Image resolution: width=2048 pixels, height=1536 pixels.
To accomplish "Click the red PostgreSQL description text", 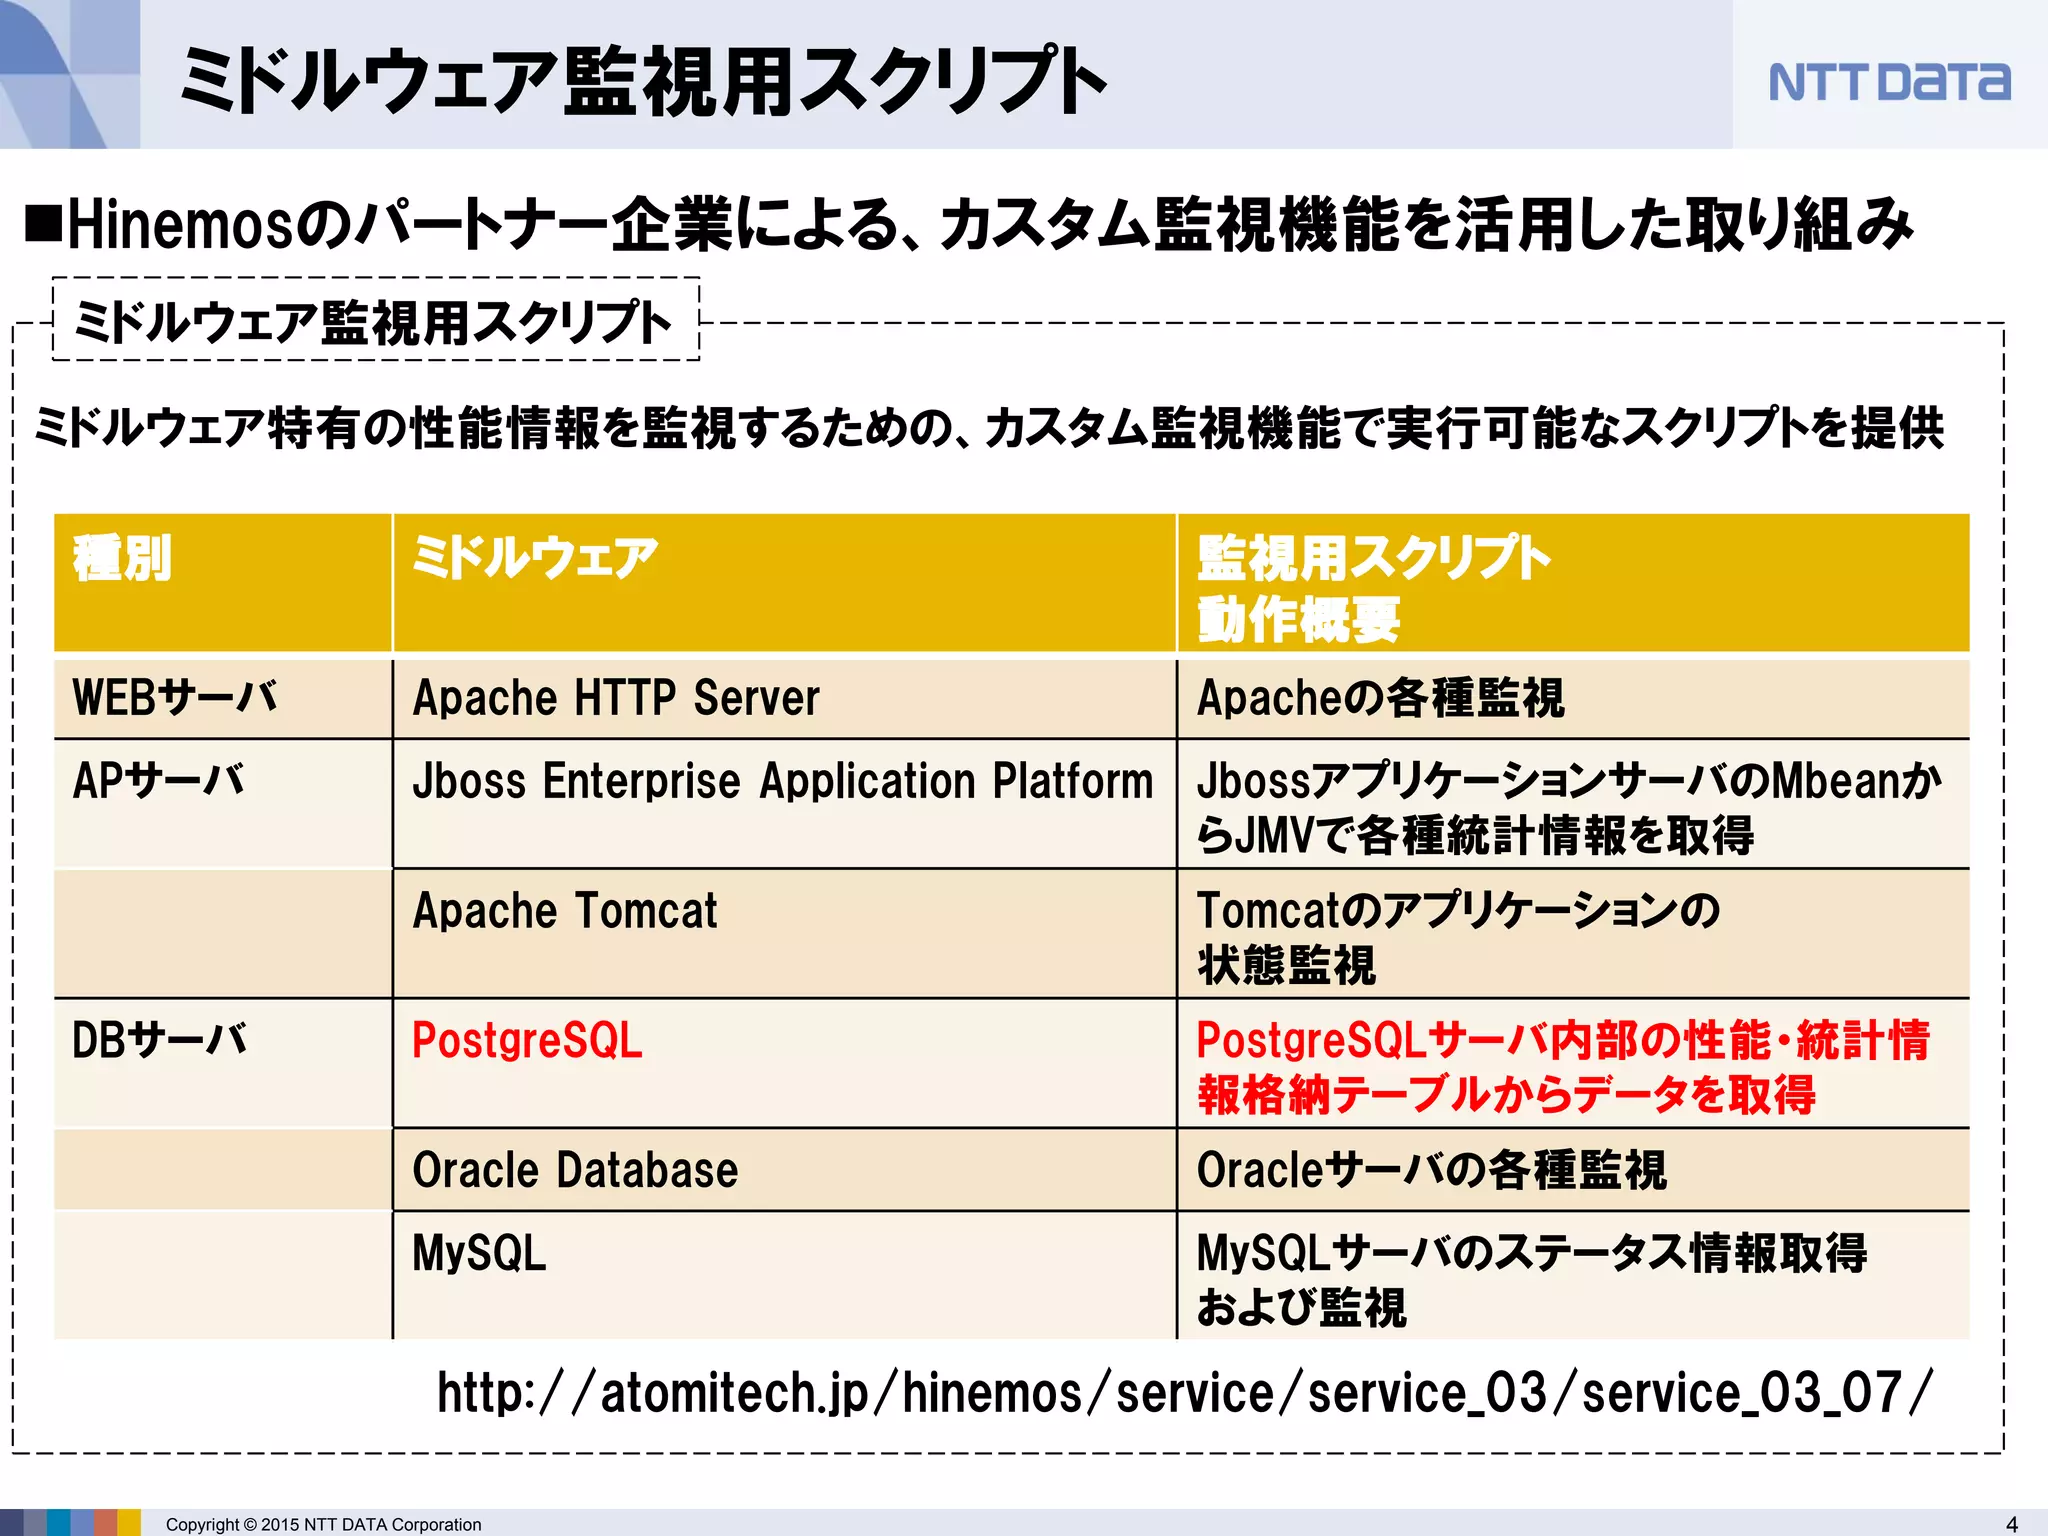I will coord(1563,1066).
